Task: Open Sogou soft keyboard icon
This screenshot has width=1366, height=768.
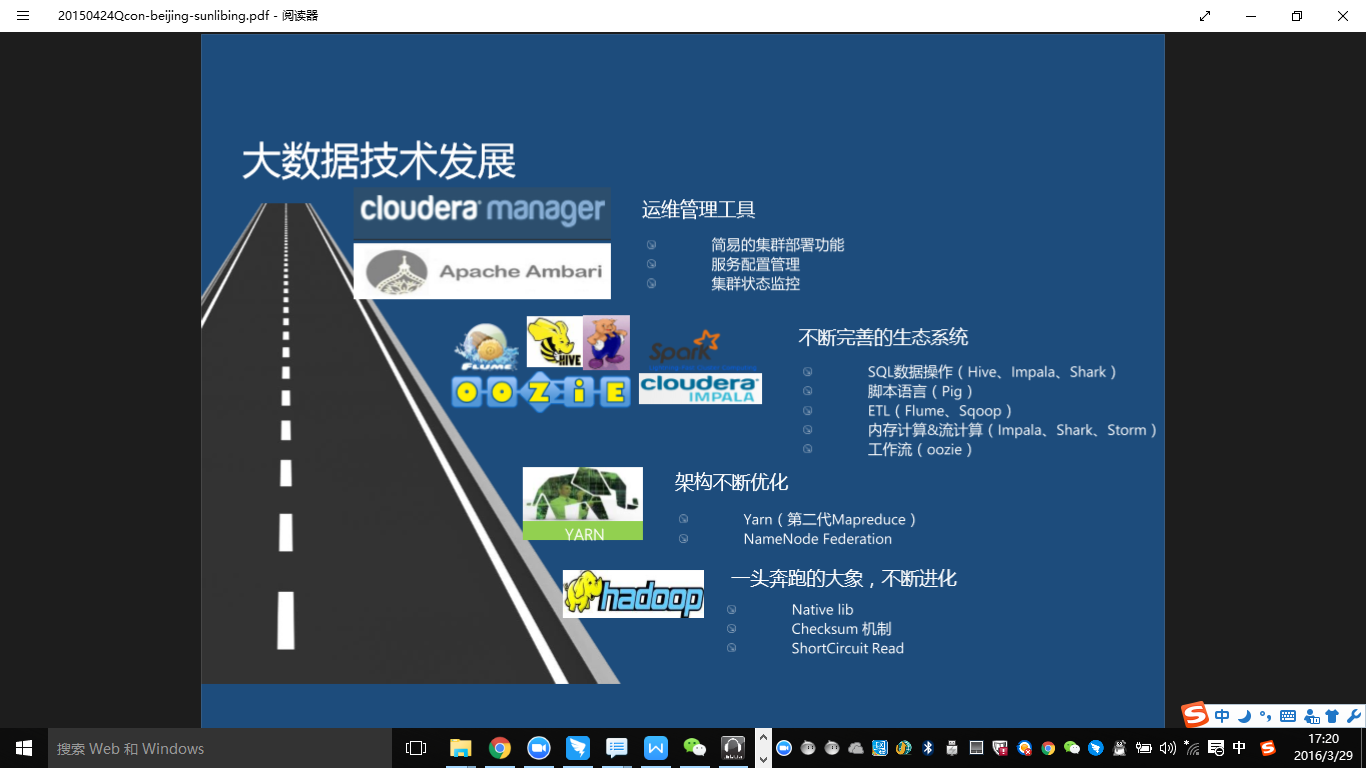Action: point(1288,716)
